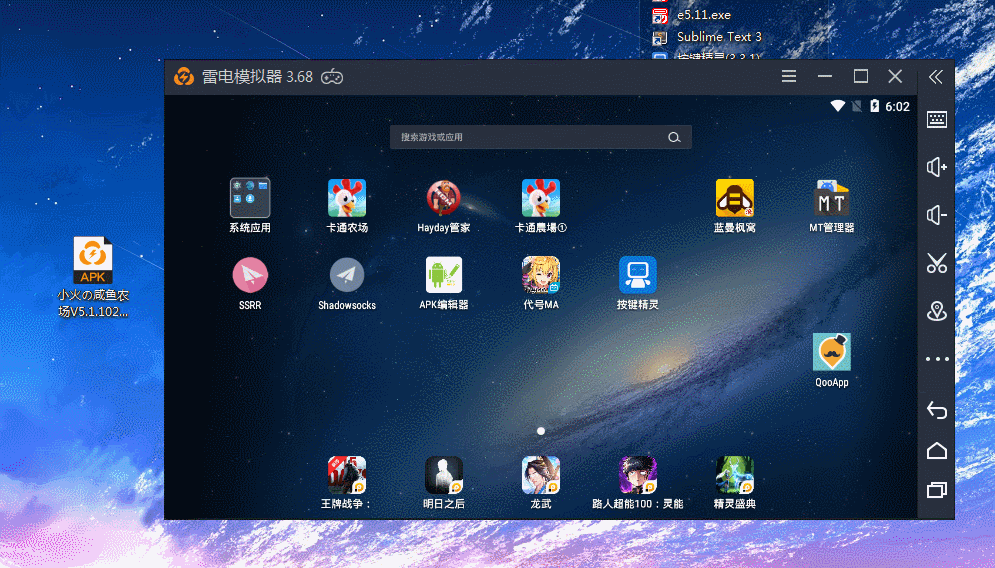The height and width of the screenshot is (568, 995).
Task: Close the 雷电模拟器 window
Action: 895,76
